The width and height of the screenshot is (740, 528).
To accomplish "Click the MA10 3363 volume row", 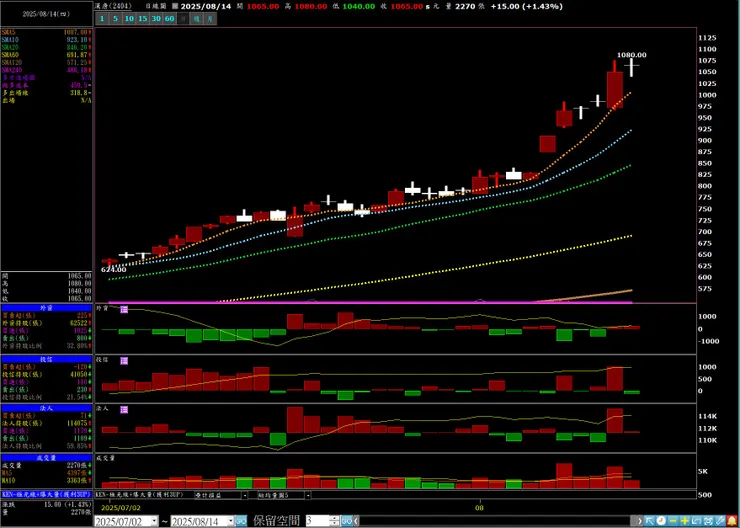I will tap(46, 480).
